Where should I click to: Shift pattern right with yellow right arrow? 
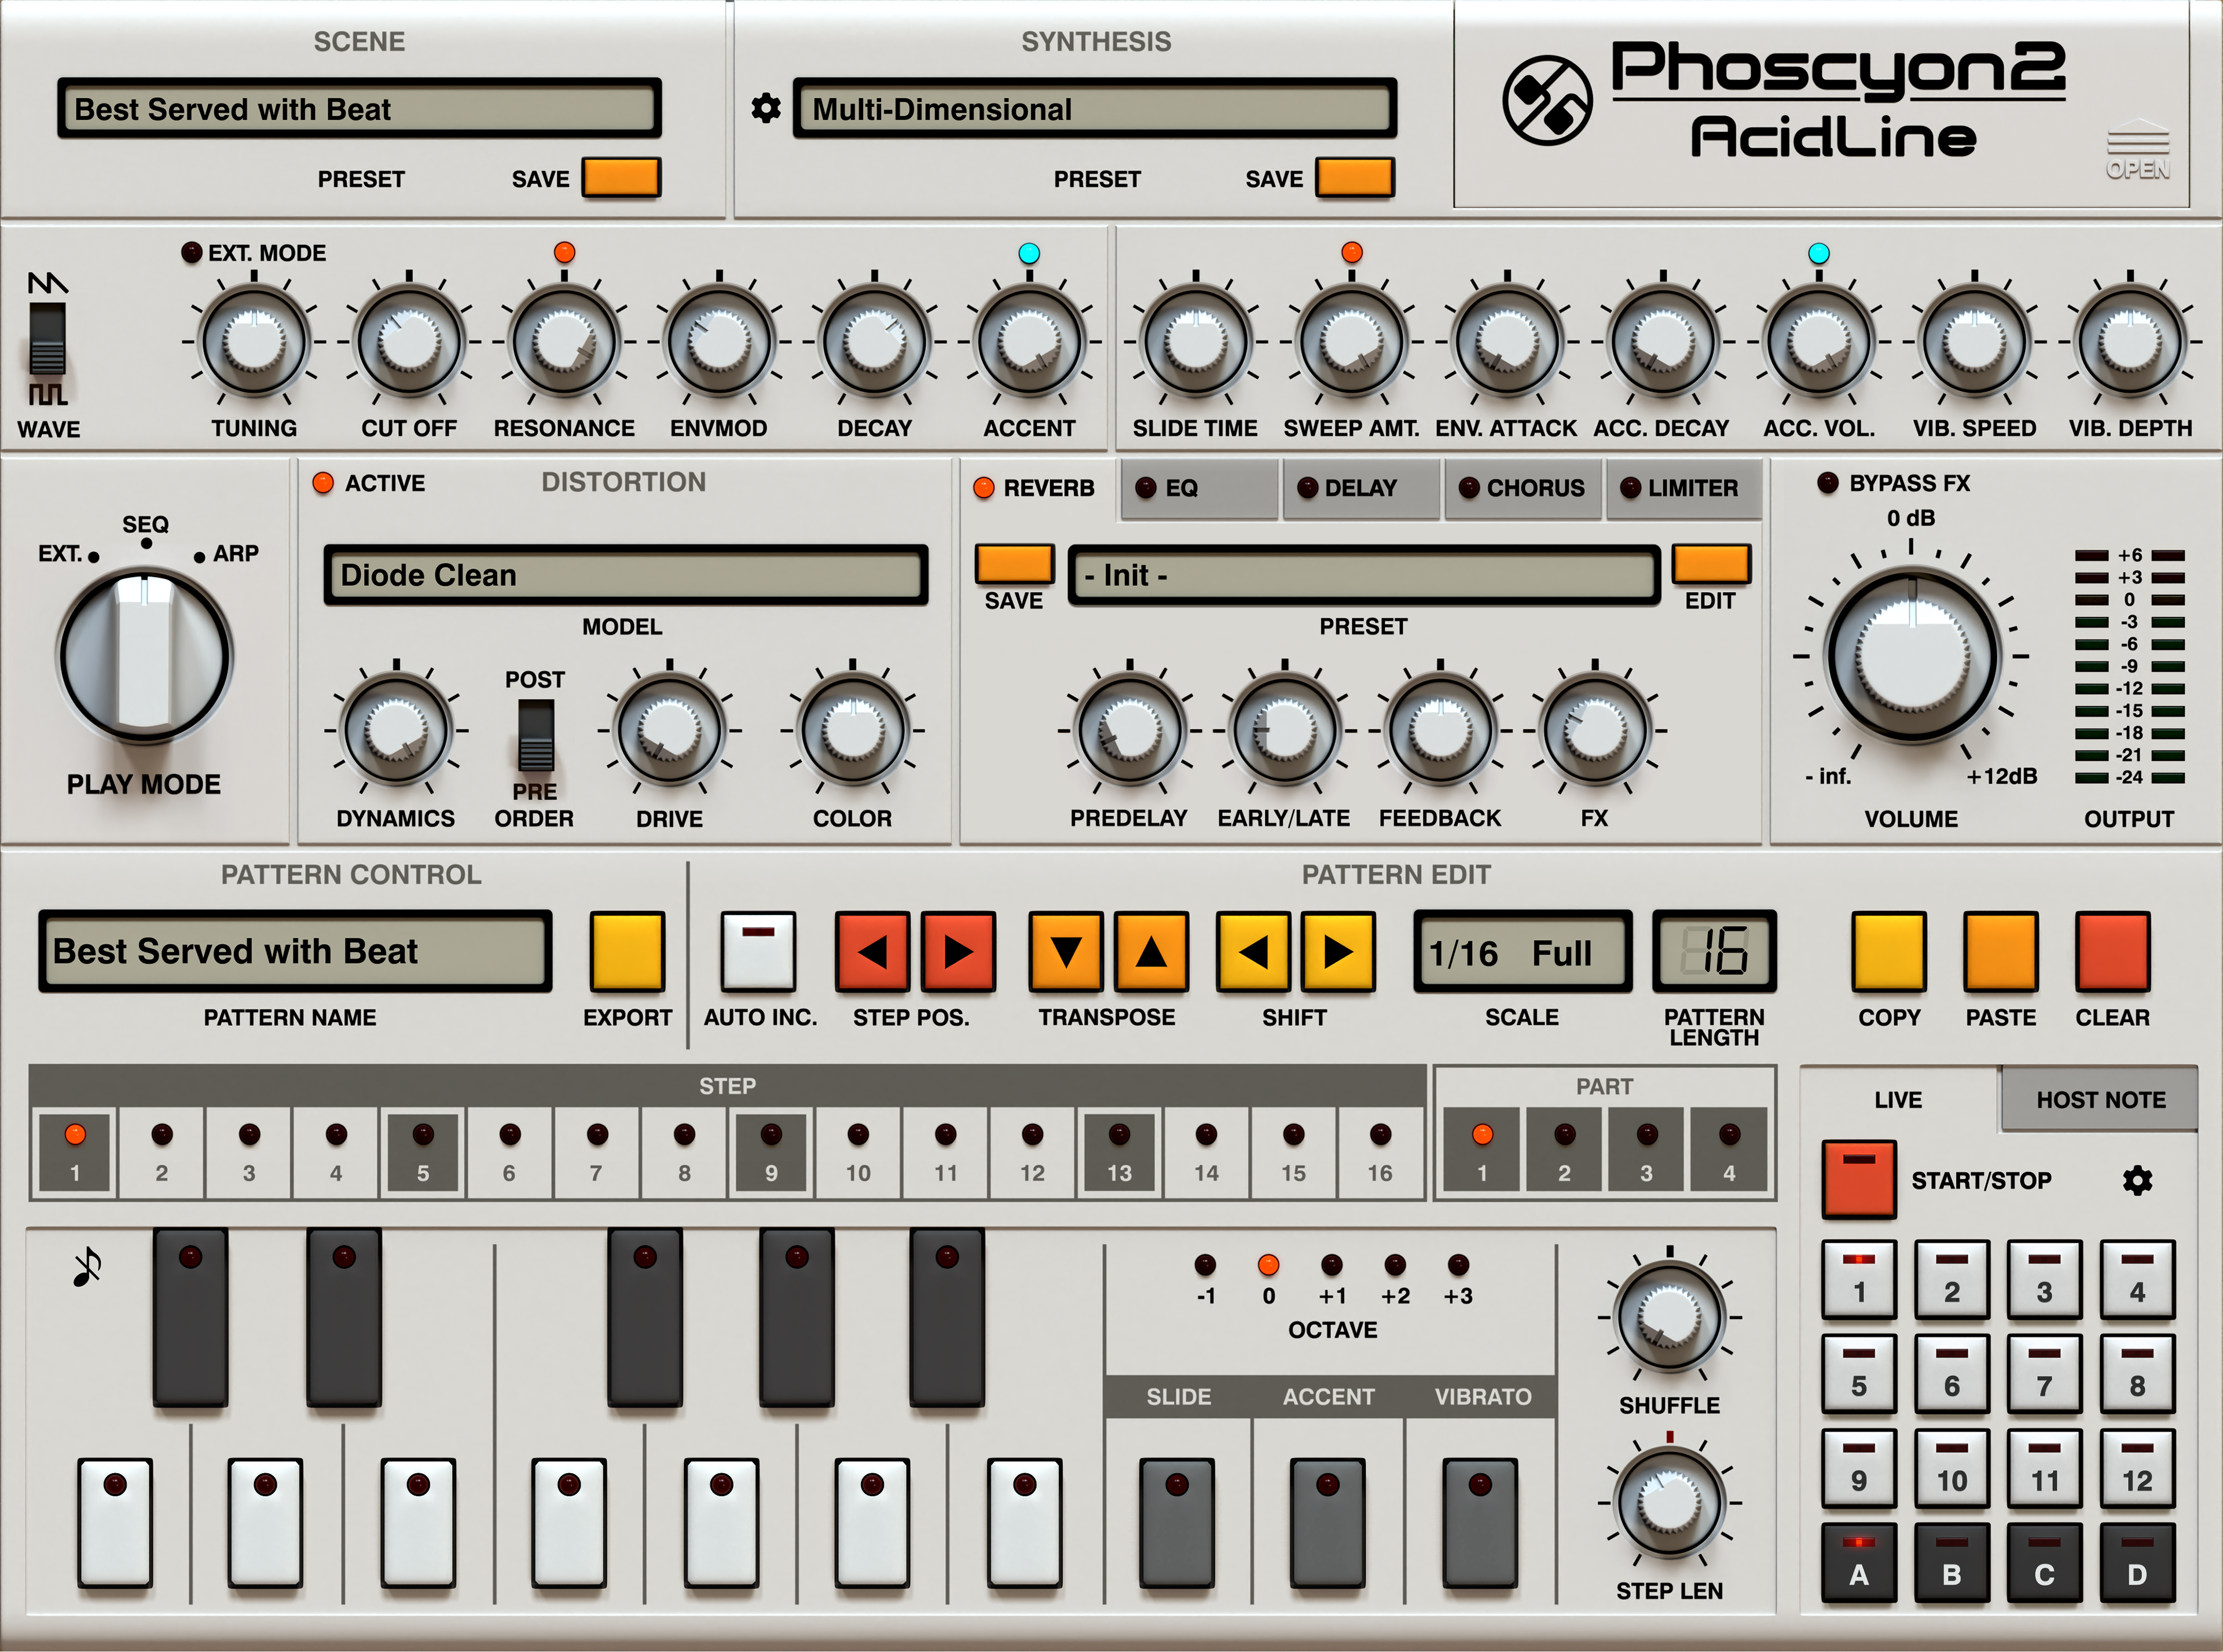point(1338,951)
